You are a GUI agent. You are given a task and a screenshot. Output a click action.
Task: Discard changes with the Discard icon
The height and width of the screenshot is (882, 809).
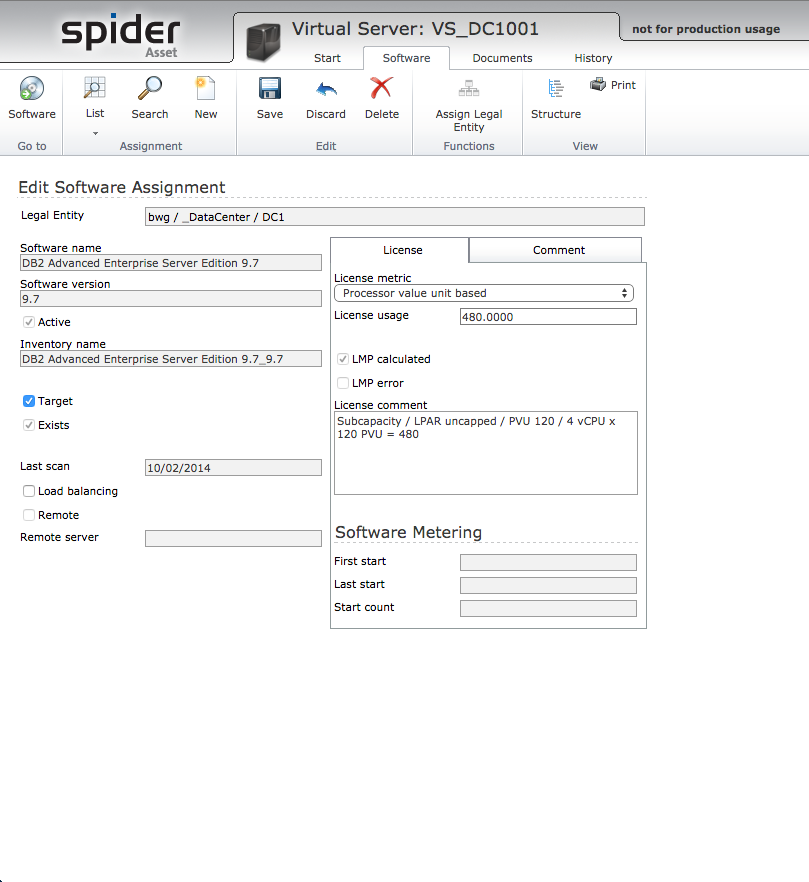tap(326, 90)
